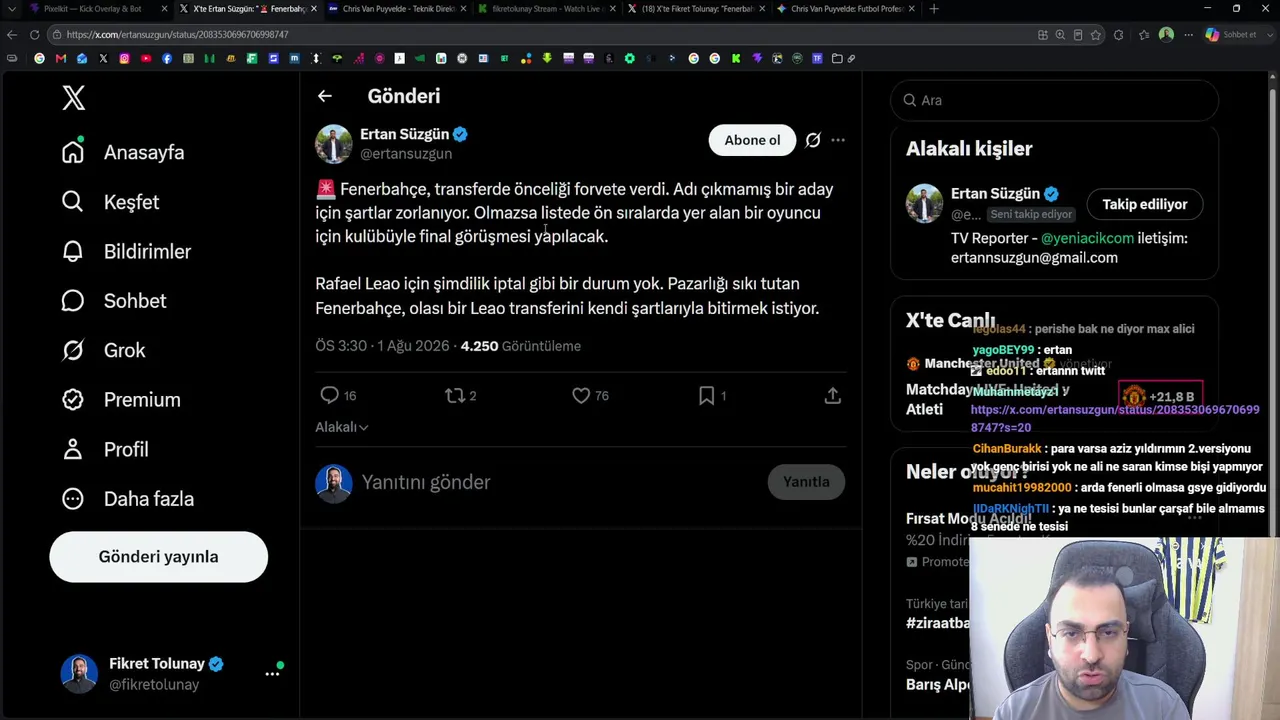Click the browser address bar URL
Screen dimensions: 1280x720
[178, 35]
